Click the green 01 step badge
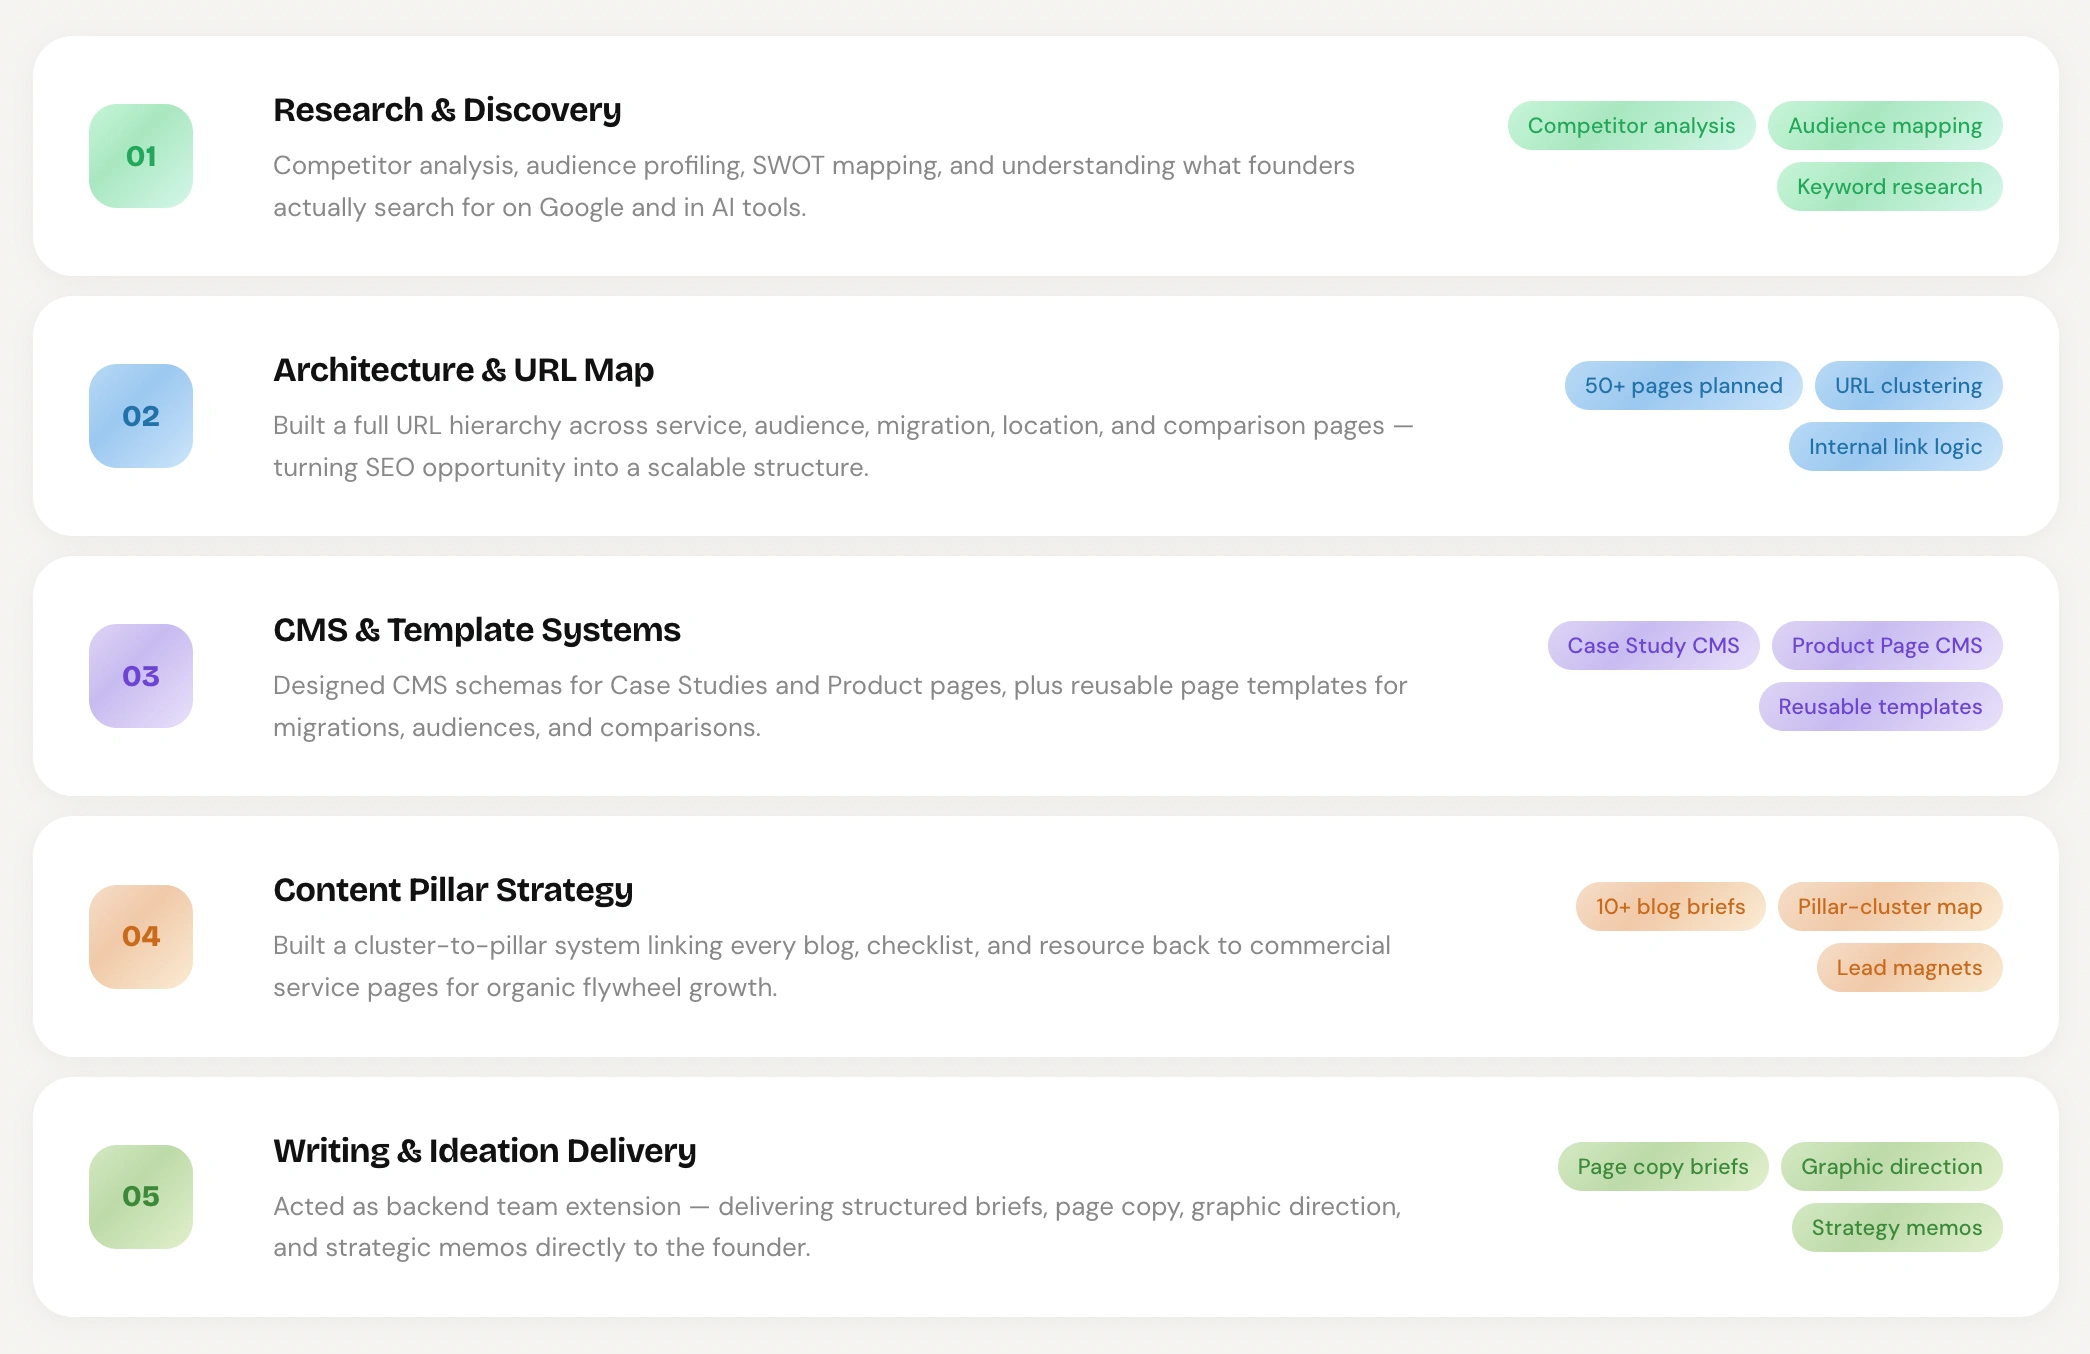 point(141,156)
